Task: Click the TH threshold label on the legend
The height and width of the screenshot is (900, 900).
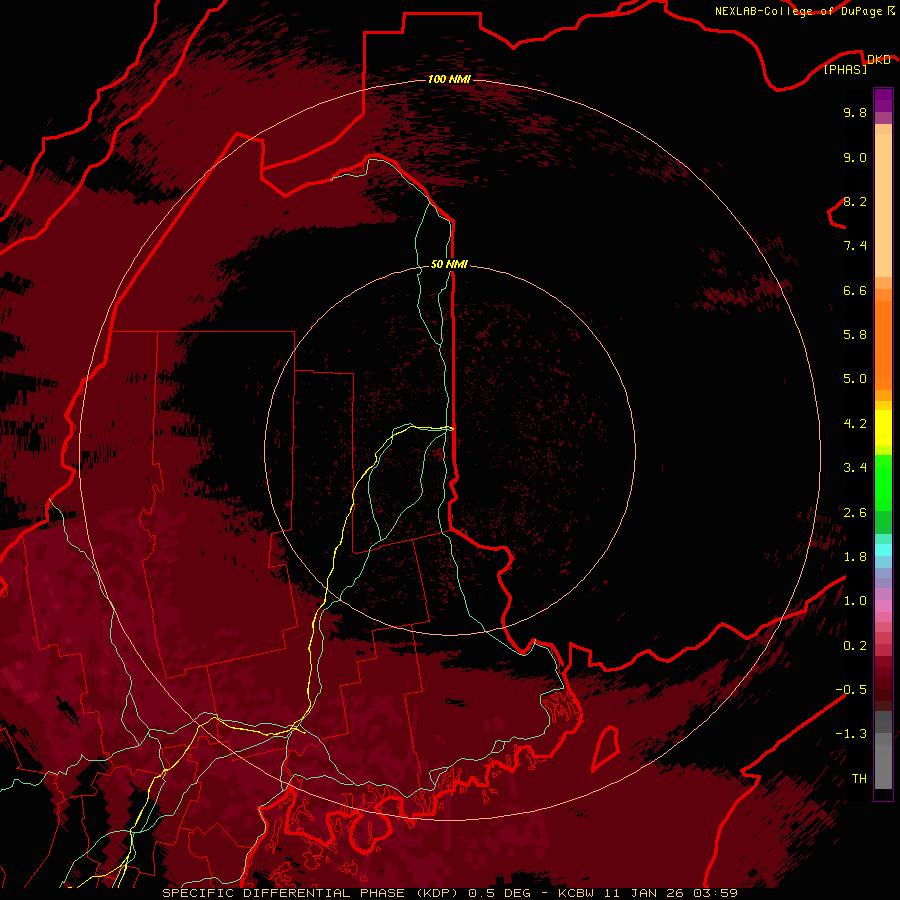Action: [x=859, y=779]
